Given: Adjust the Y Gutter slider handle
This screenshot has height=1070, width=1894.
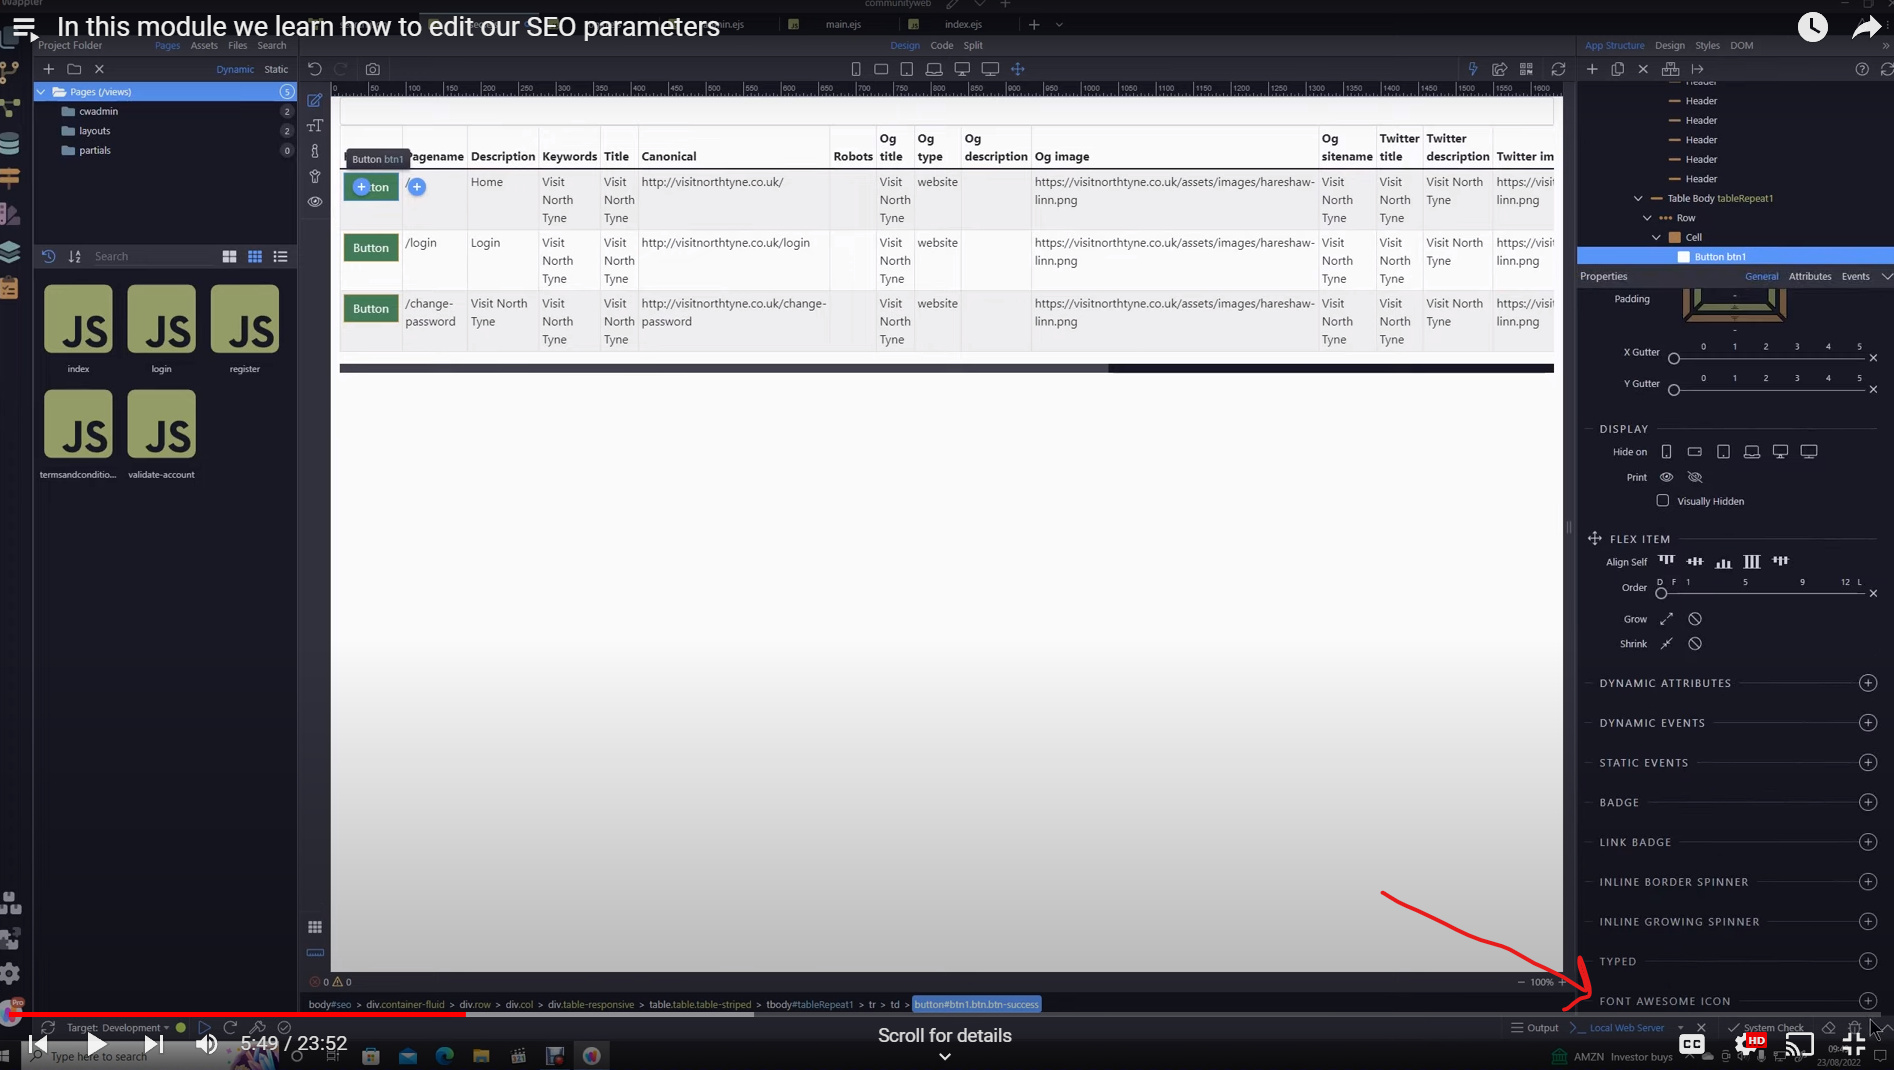Looking at the screenshot, I should click(1673, 390).
